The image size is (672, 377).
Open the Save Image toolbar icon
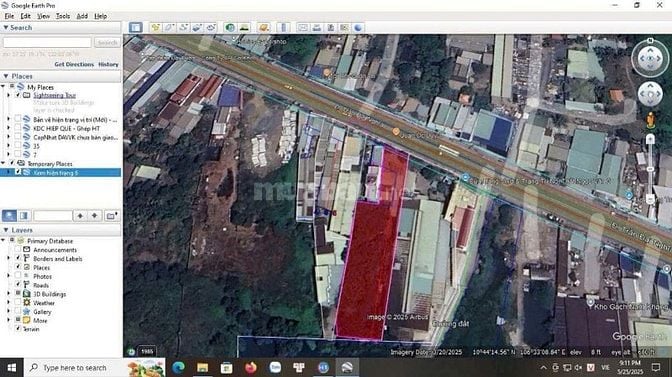point(330,28)
